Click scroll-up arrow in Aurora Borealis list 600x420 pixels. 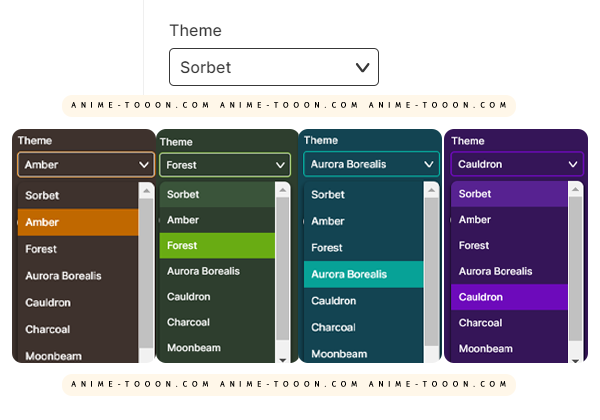click(432, 190)
